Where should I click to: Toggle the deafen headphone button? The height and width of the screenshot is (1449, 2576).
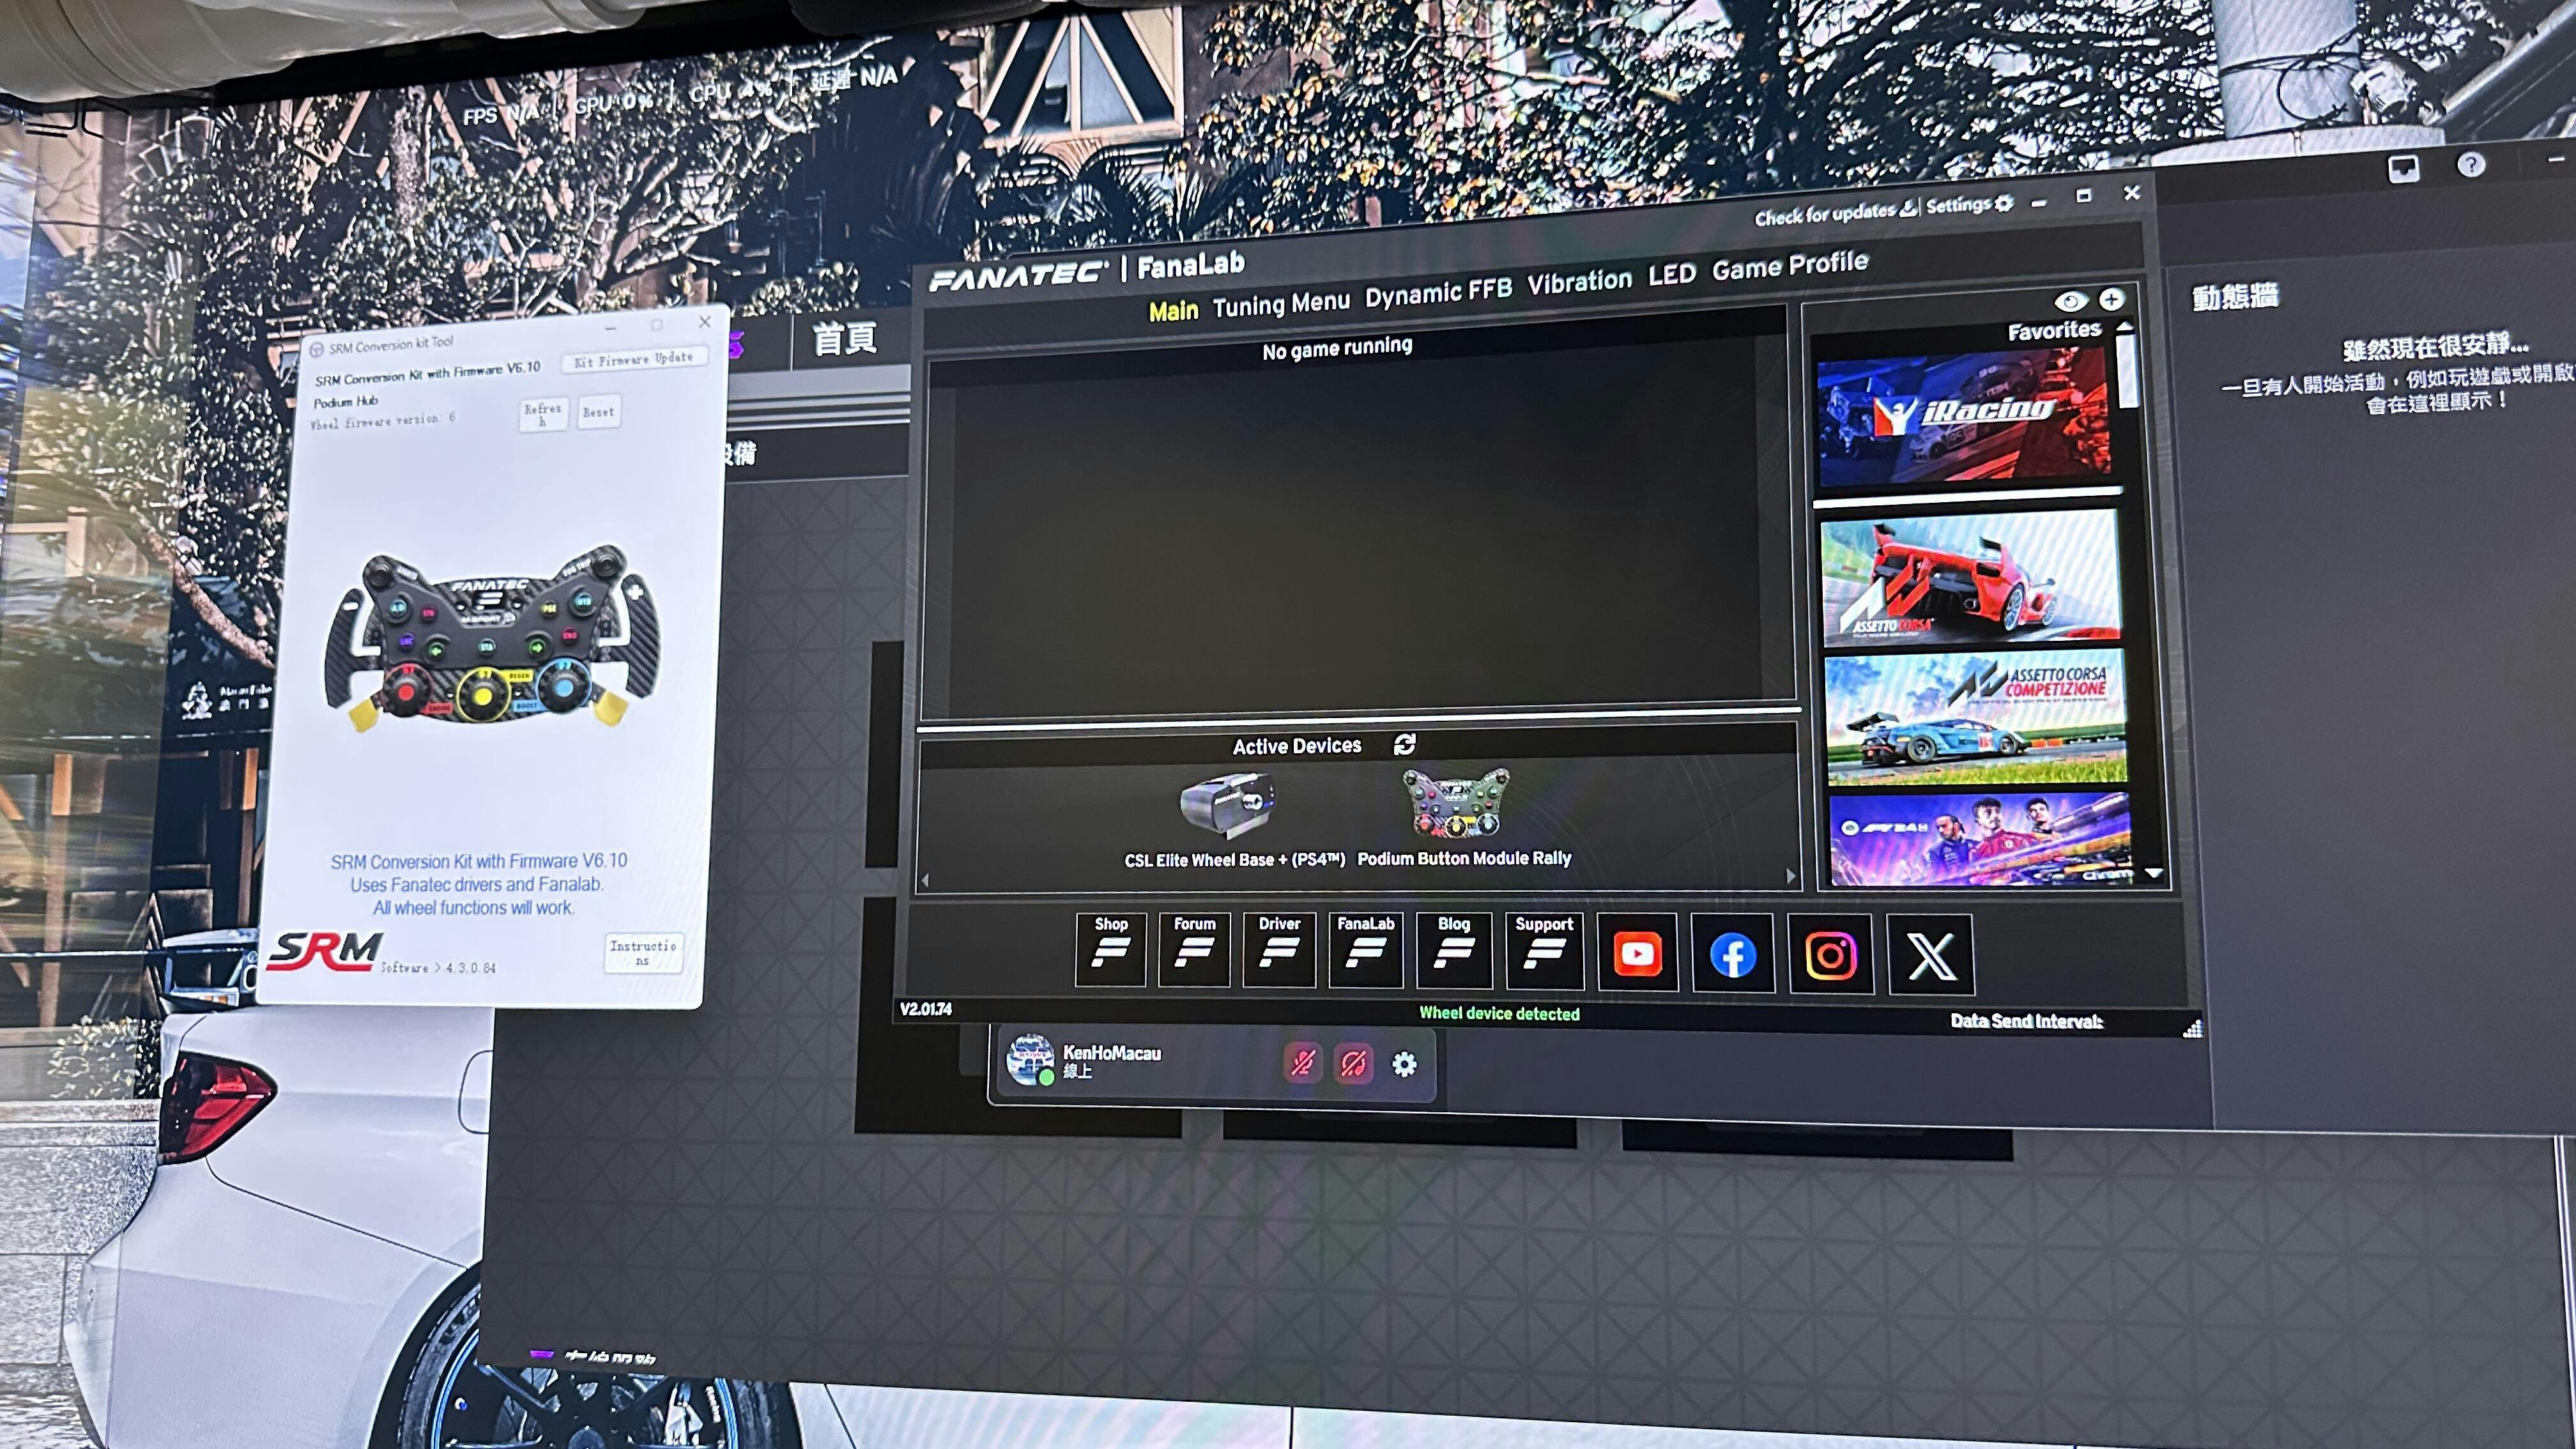coord(1353,1063)
